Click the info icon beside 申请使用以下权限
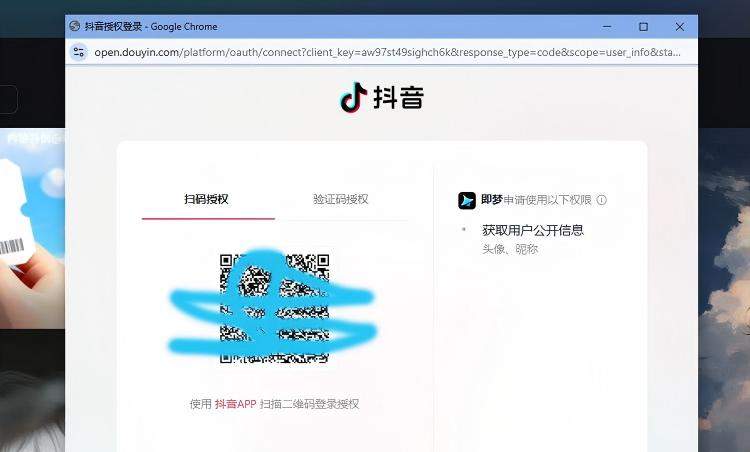Screen dimensions: 750x452 [602, 200]
